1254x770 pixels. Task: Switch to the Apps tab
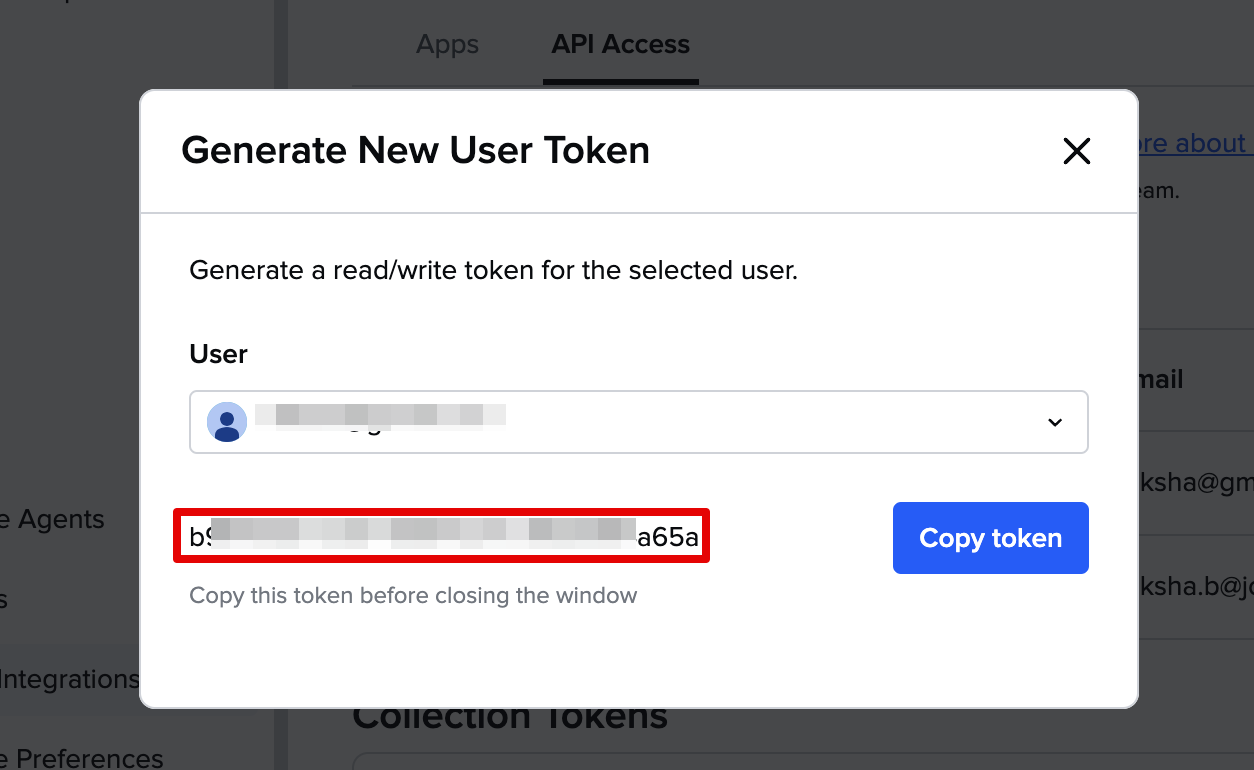[447, 45]
